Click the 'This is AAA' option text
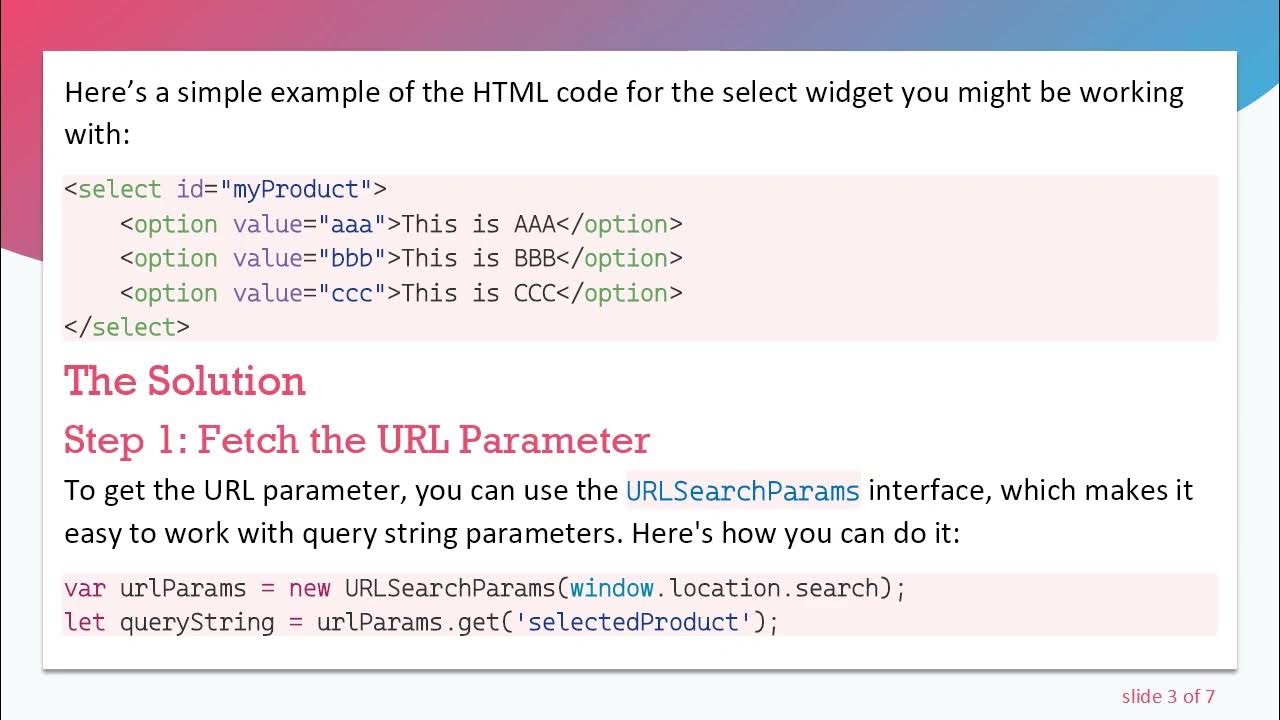1280x720 pixels. point(478,224)
